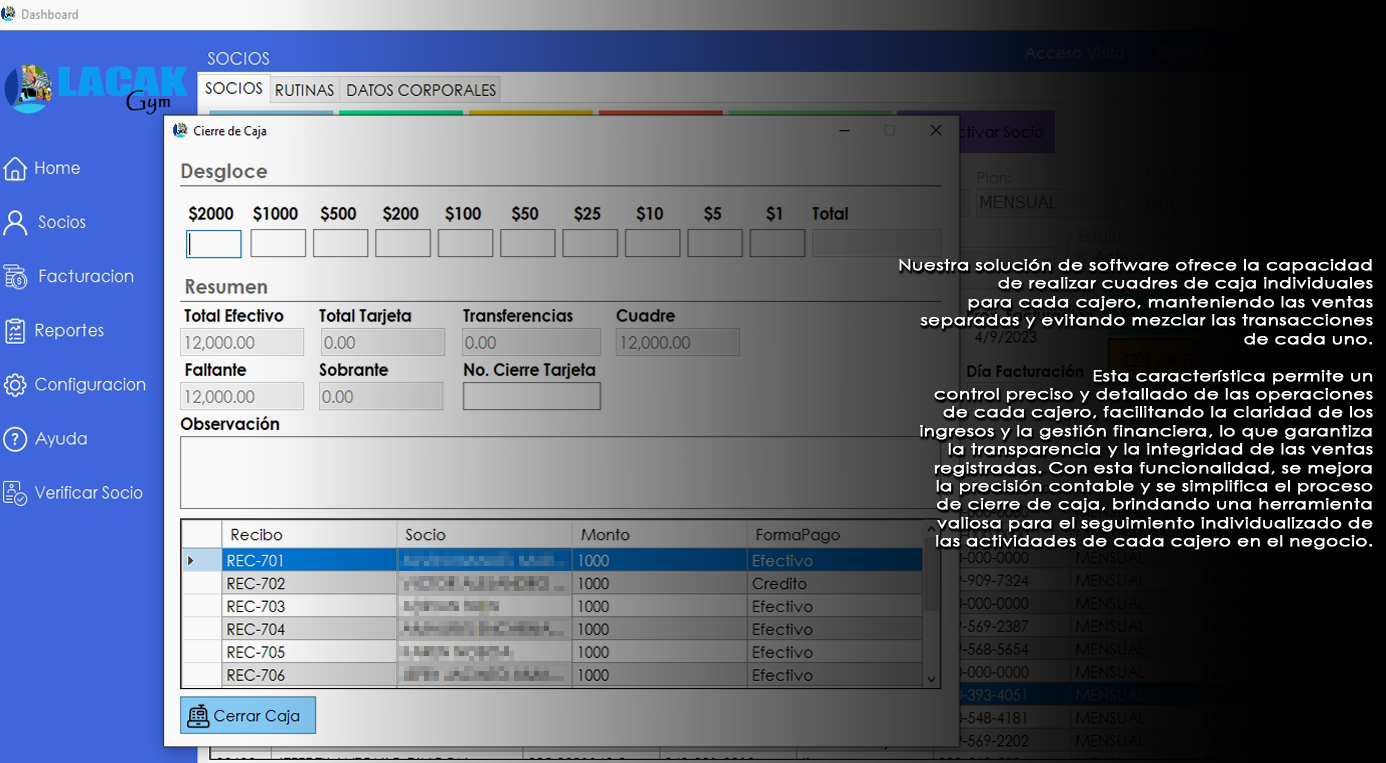The height and width of the screenshot is (763, 1386).
Task: Click the Facturacion billing icon
Action: 15,277
